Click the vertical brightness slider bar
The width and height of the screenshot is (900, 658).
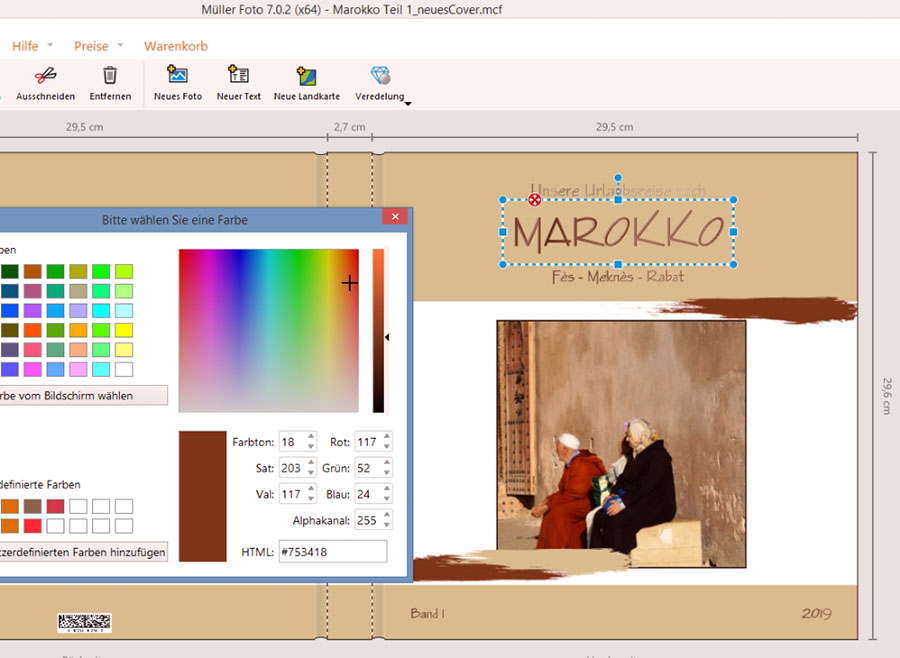click(x=379, y=330)
